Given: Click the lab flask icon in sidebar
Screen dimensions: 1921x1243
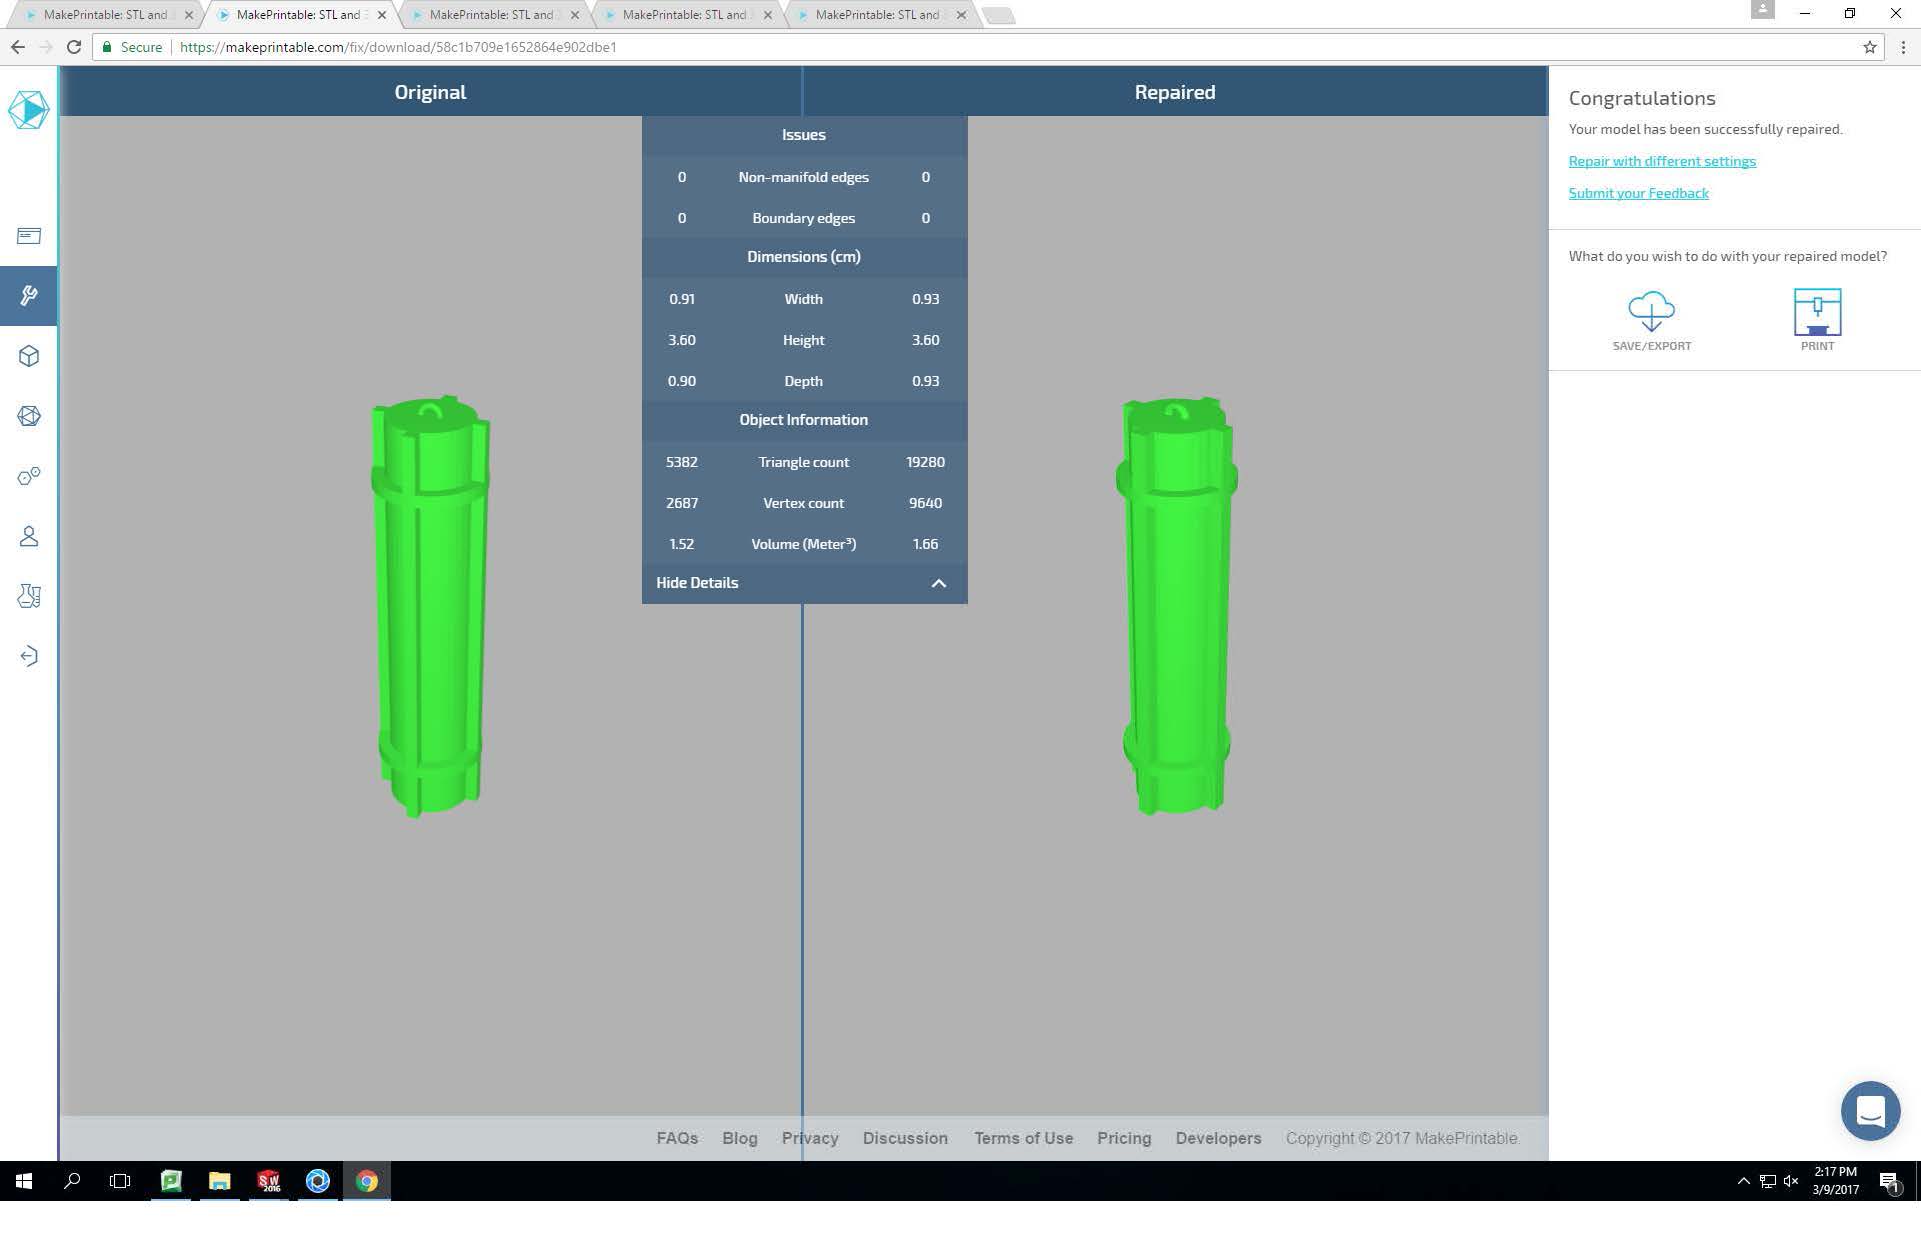Looking at the screenshot, I should coord(28,596).
